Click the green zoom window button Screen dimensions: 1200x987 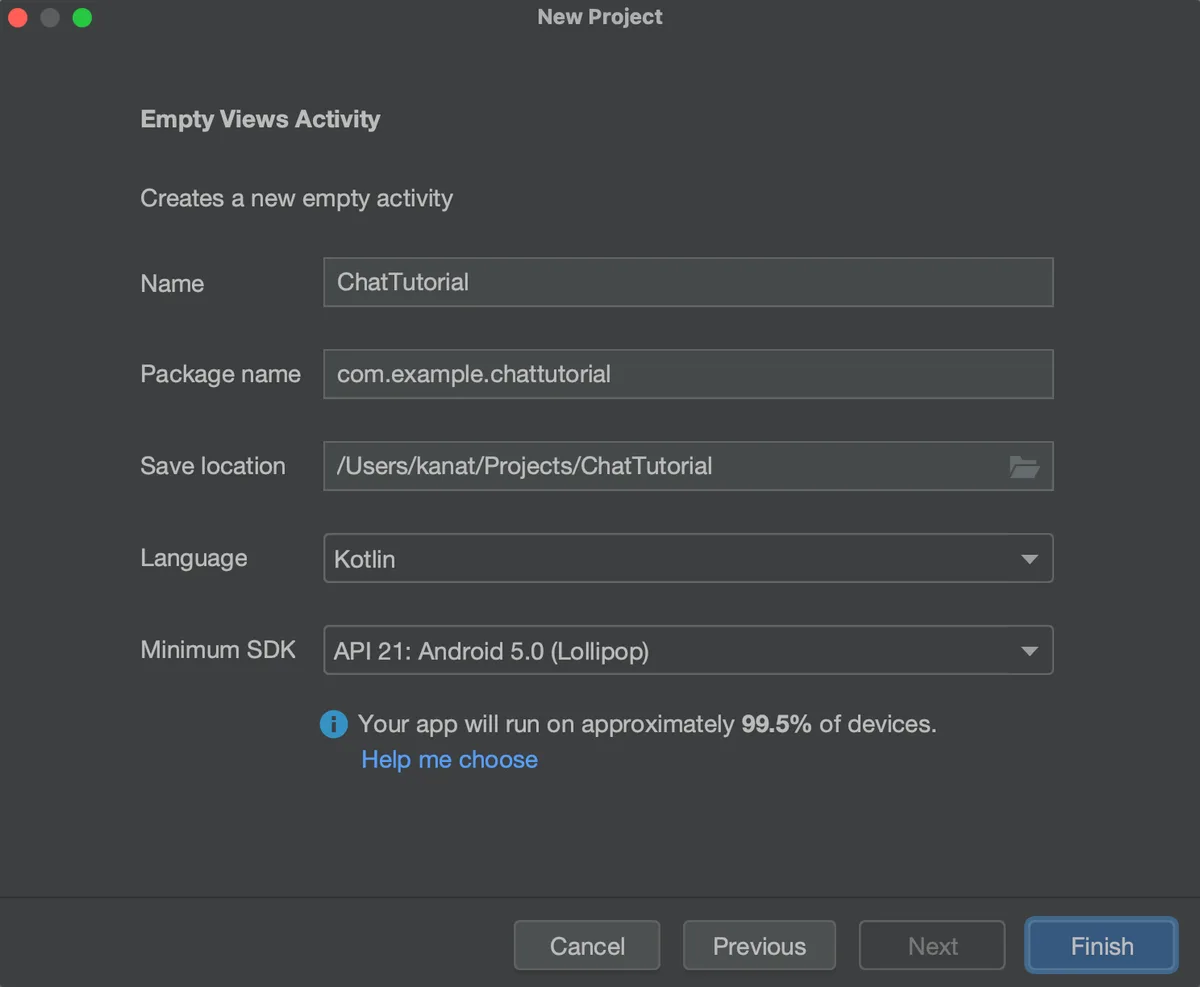[82, 18]
